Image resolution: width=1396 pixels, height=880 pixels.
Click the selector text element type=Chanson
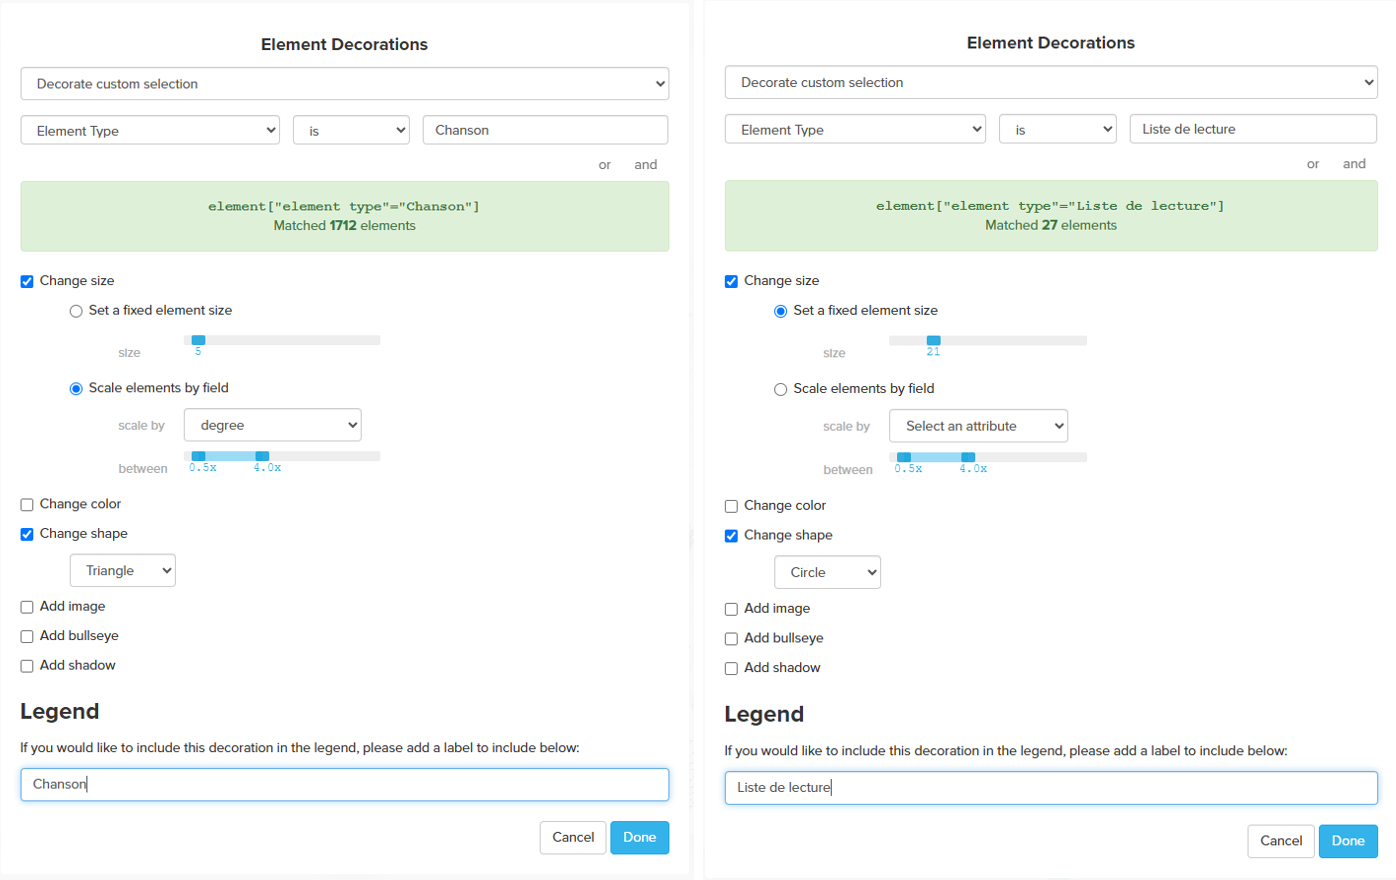pos(344,207)
